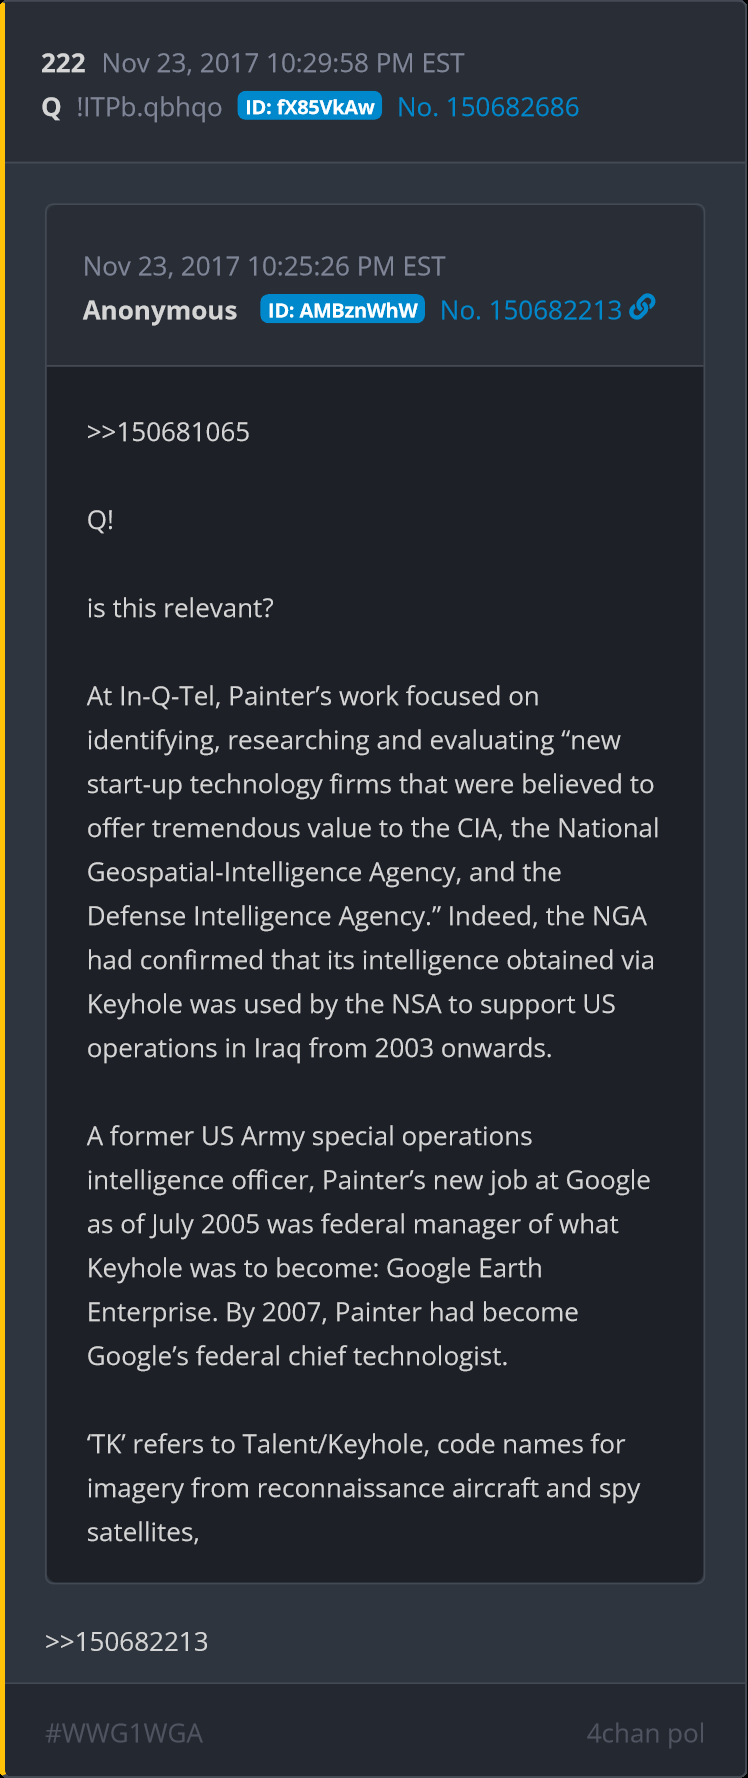Click the paragraph about Talent/Keyhole code names
The image size is (748, 1778).
coord(362,1488)
